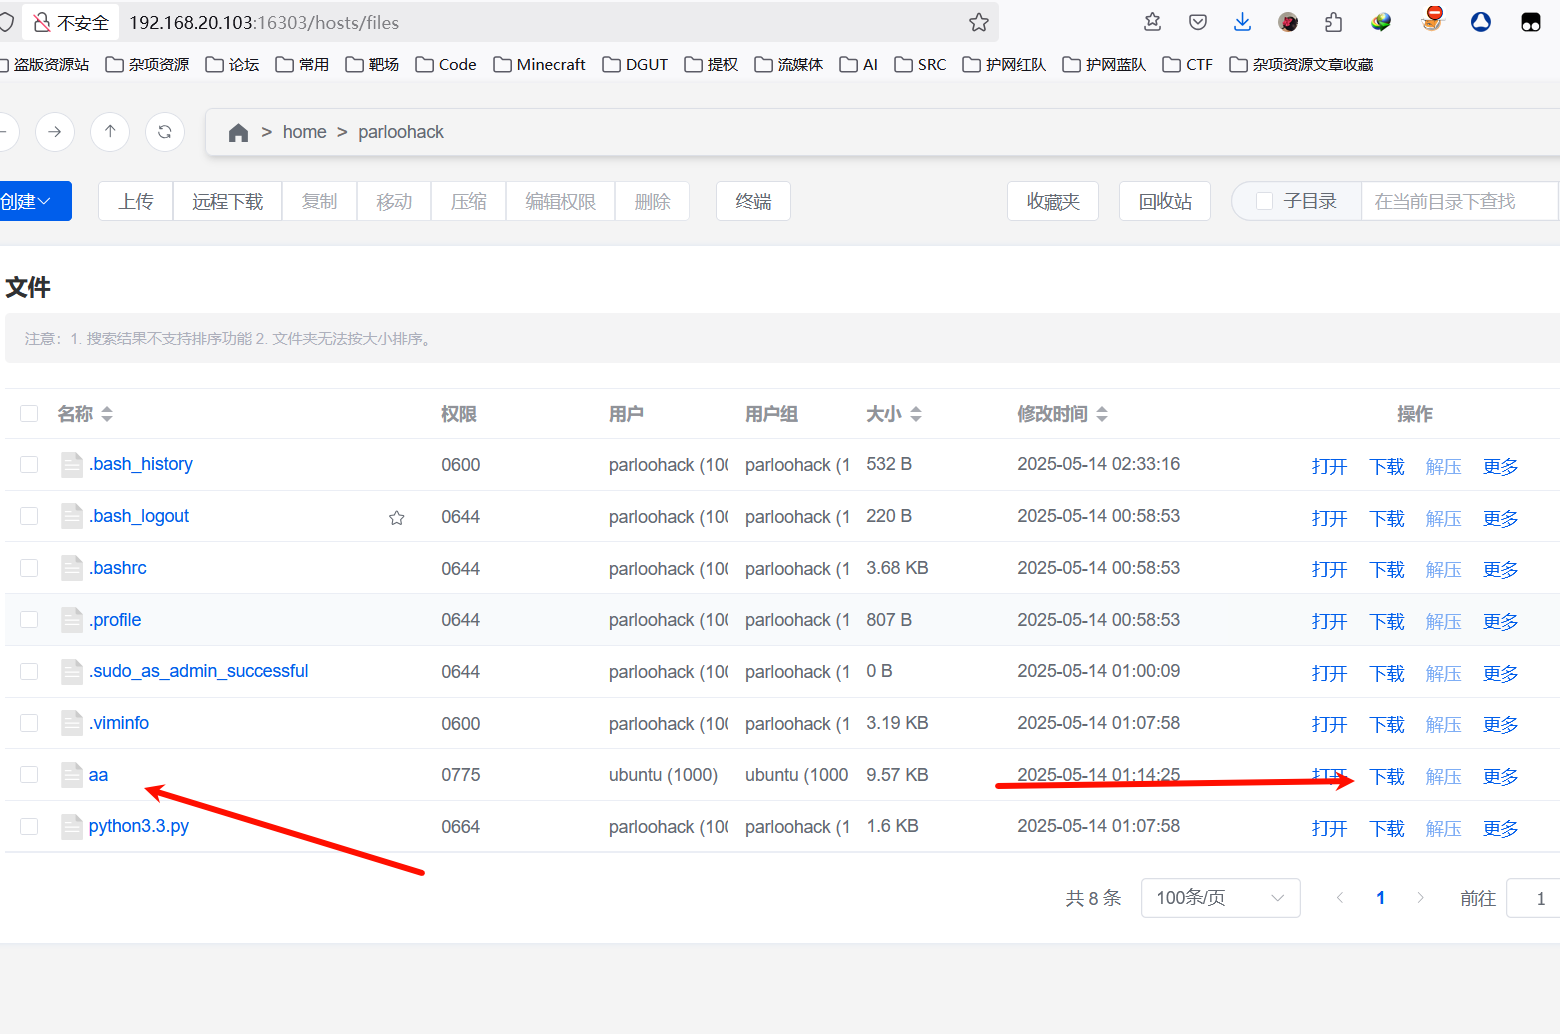Image resolution: width=1560 pixels, height=1034 pixels.
Task: Check the box for the aa file
Action: click(29, 775)
